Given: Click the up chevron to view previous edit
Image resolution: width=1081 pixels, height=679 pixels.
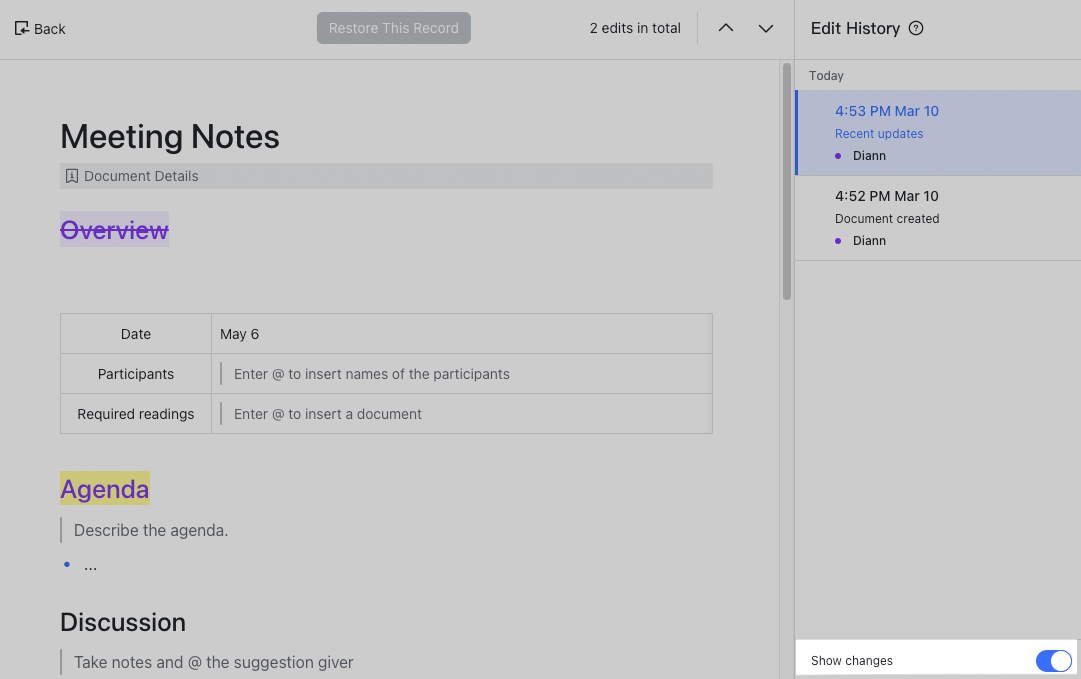Looking at the screenshot, I should [726, 28].
